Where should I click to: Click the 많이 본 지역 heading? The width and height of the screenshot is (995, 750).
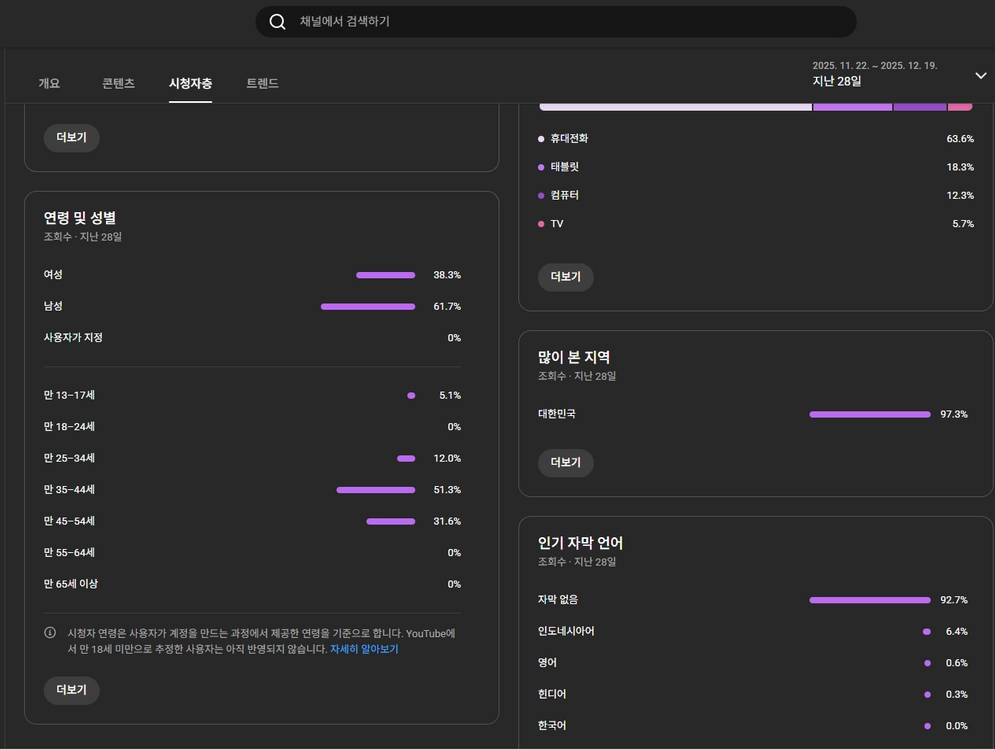[574, 357]
